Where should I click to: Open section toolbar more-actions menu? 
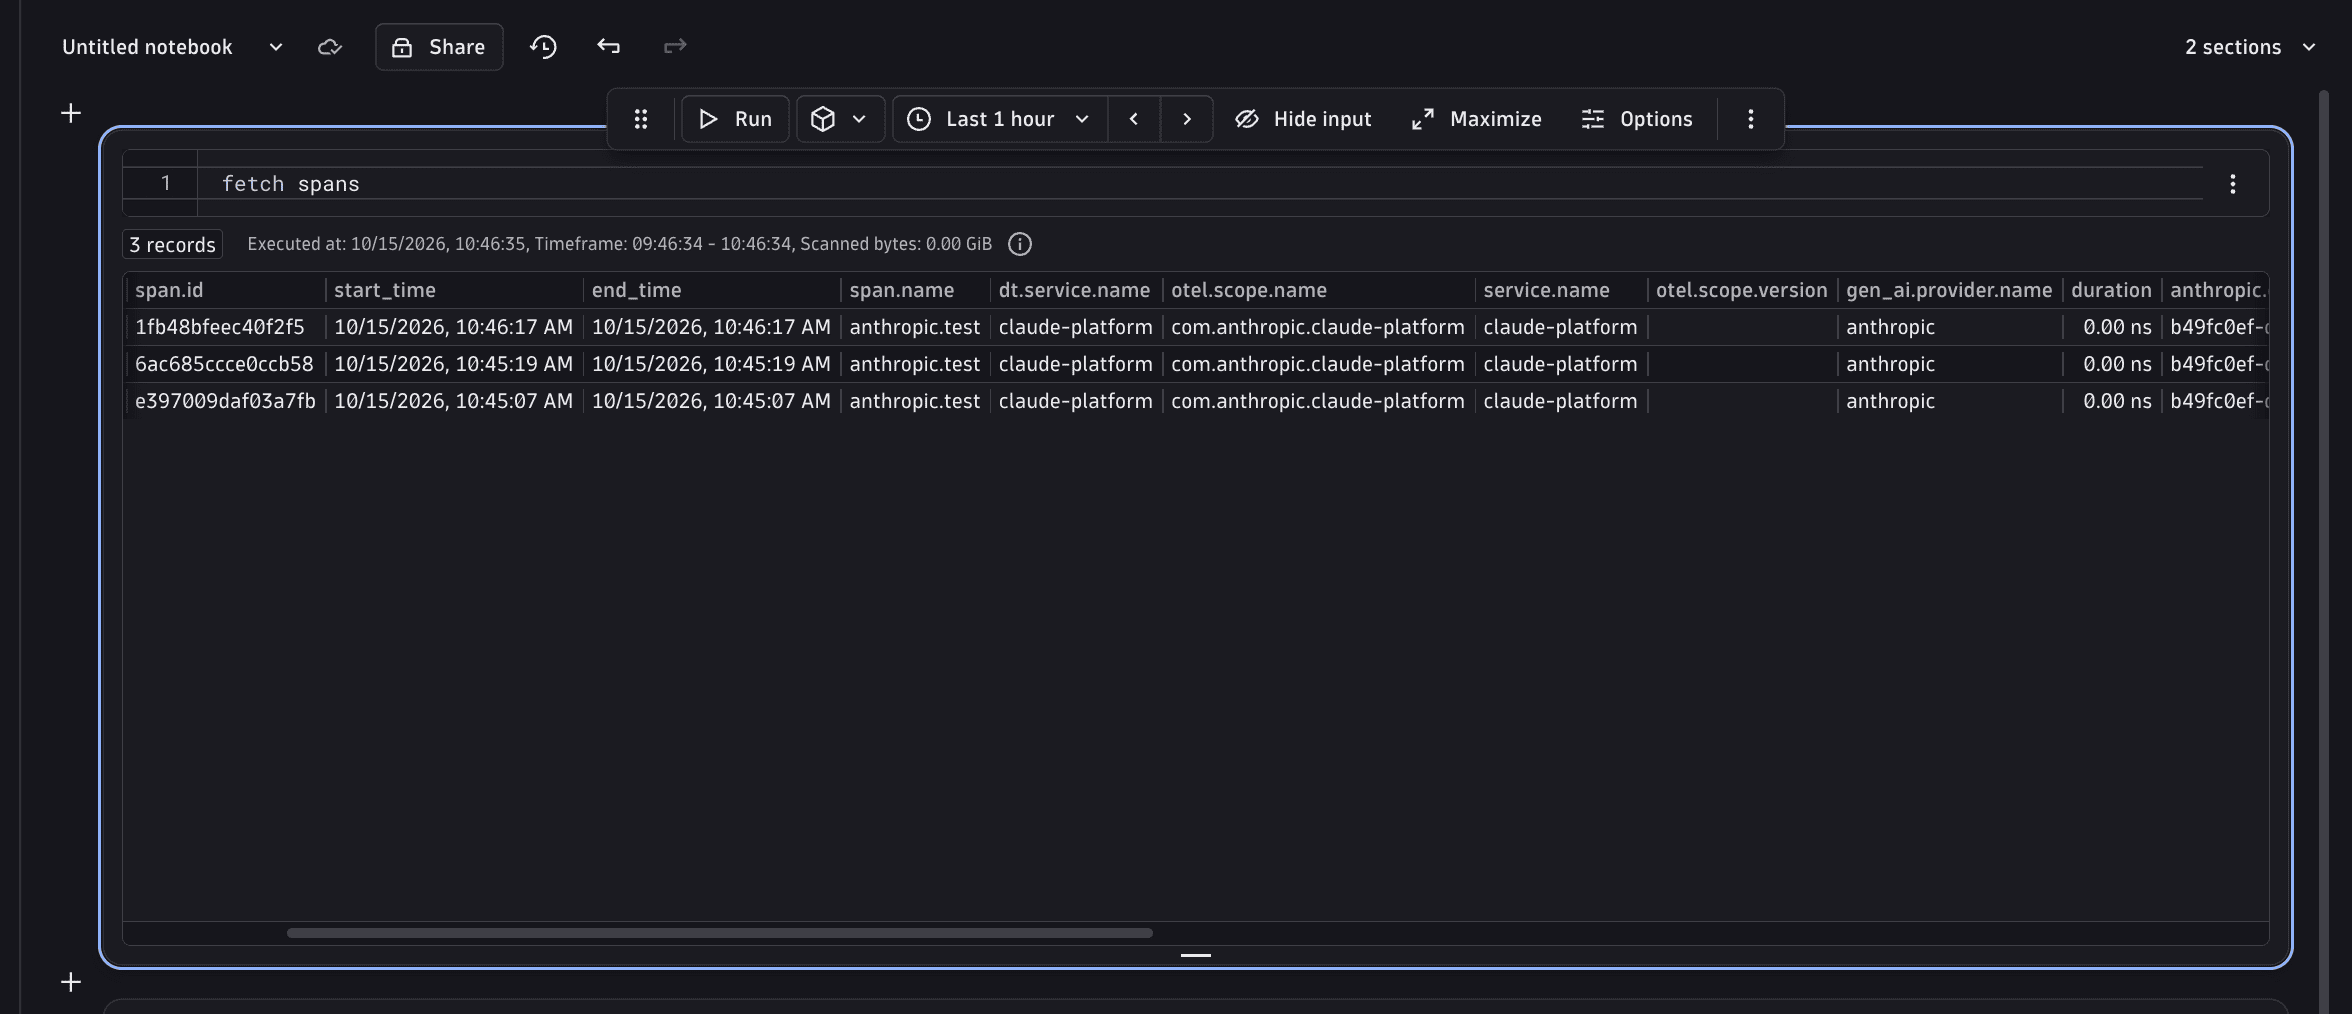(1750, 119)
